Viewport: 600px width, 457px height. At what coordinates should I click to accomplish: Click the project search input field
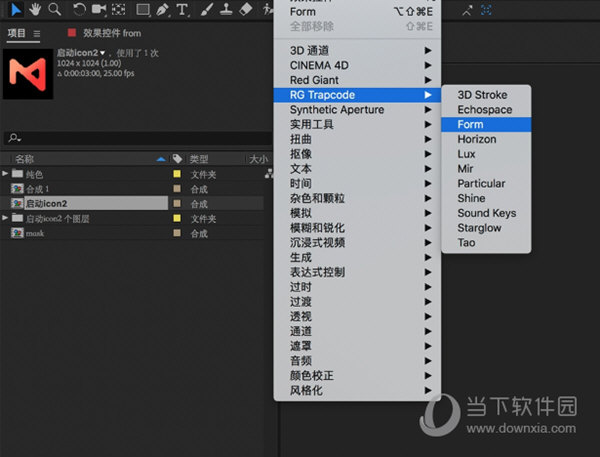pyautogui.click(x=138, y=138)
